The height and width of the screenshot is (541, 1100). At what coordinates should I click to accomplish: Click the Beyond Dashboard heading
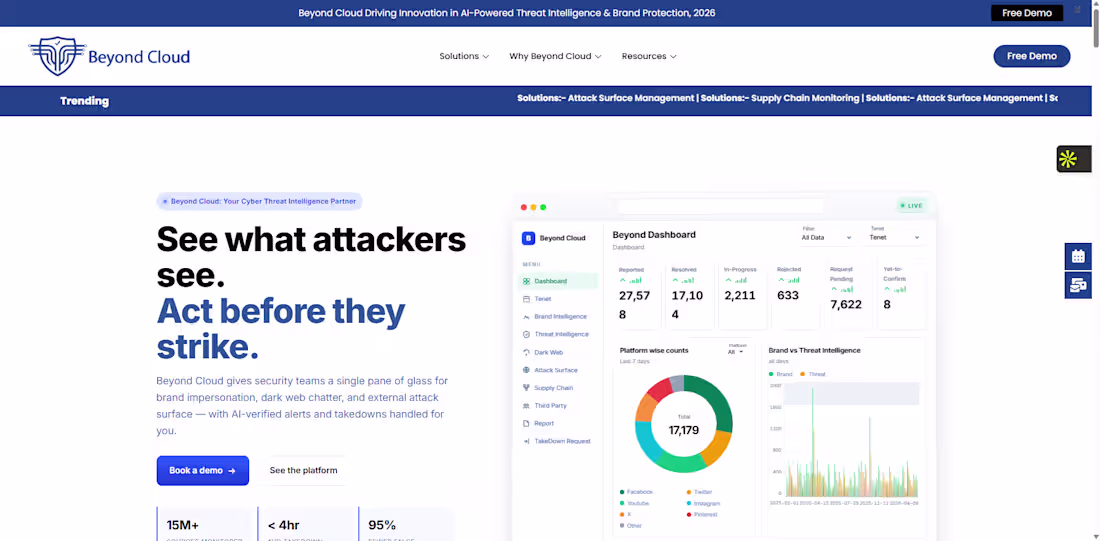pos(654,235)
